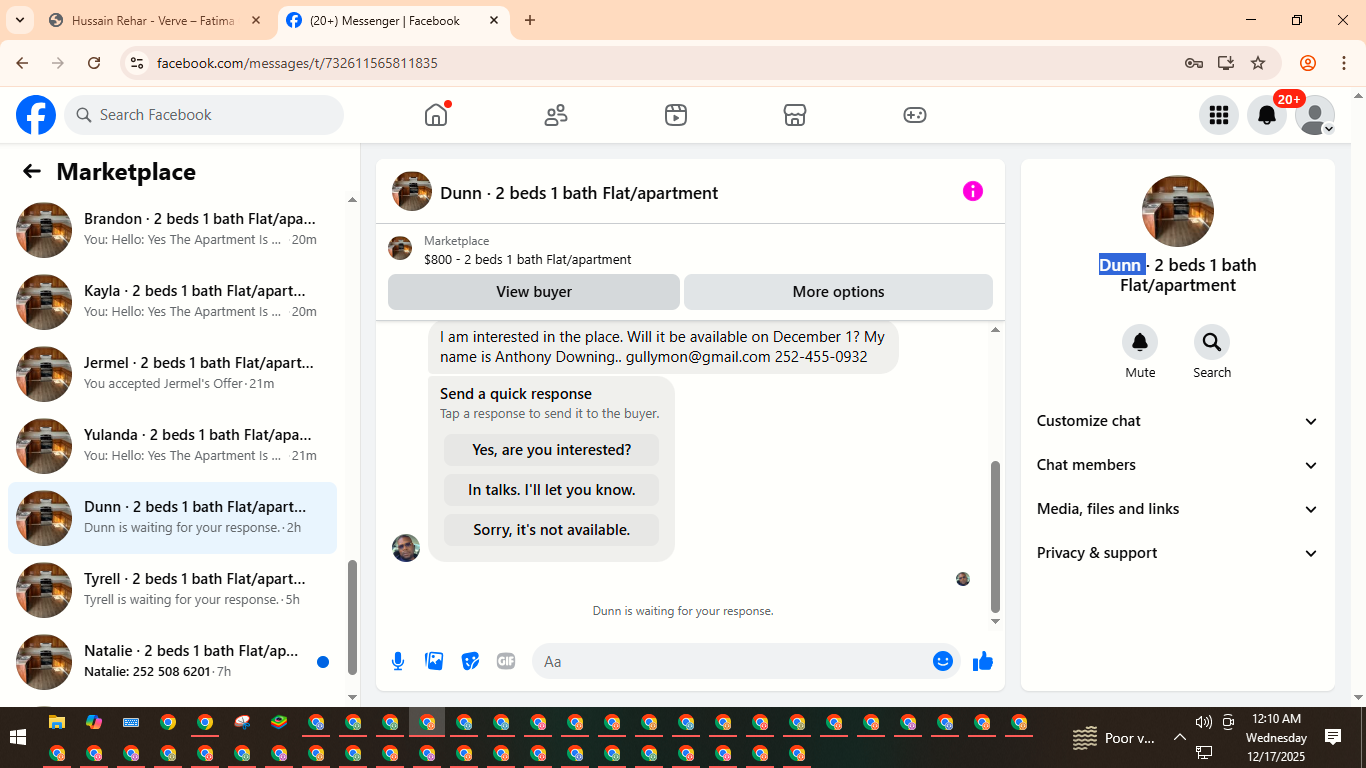1366x768 pixels.
Task: Open the Video (Watch) icon
Action: pyautogui.click(x=676, y=115)
